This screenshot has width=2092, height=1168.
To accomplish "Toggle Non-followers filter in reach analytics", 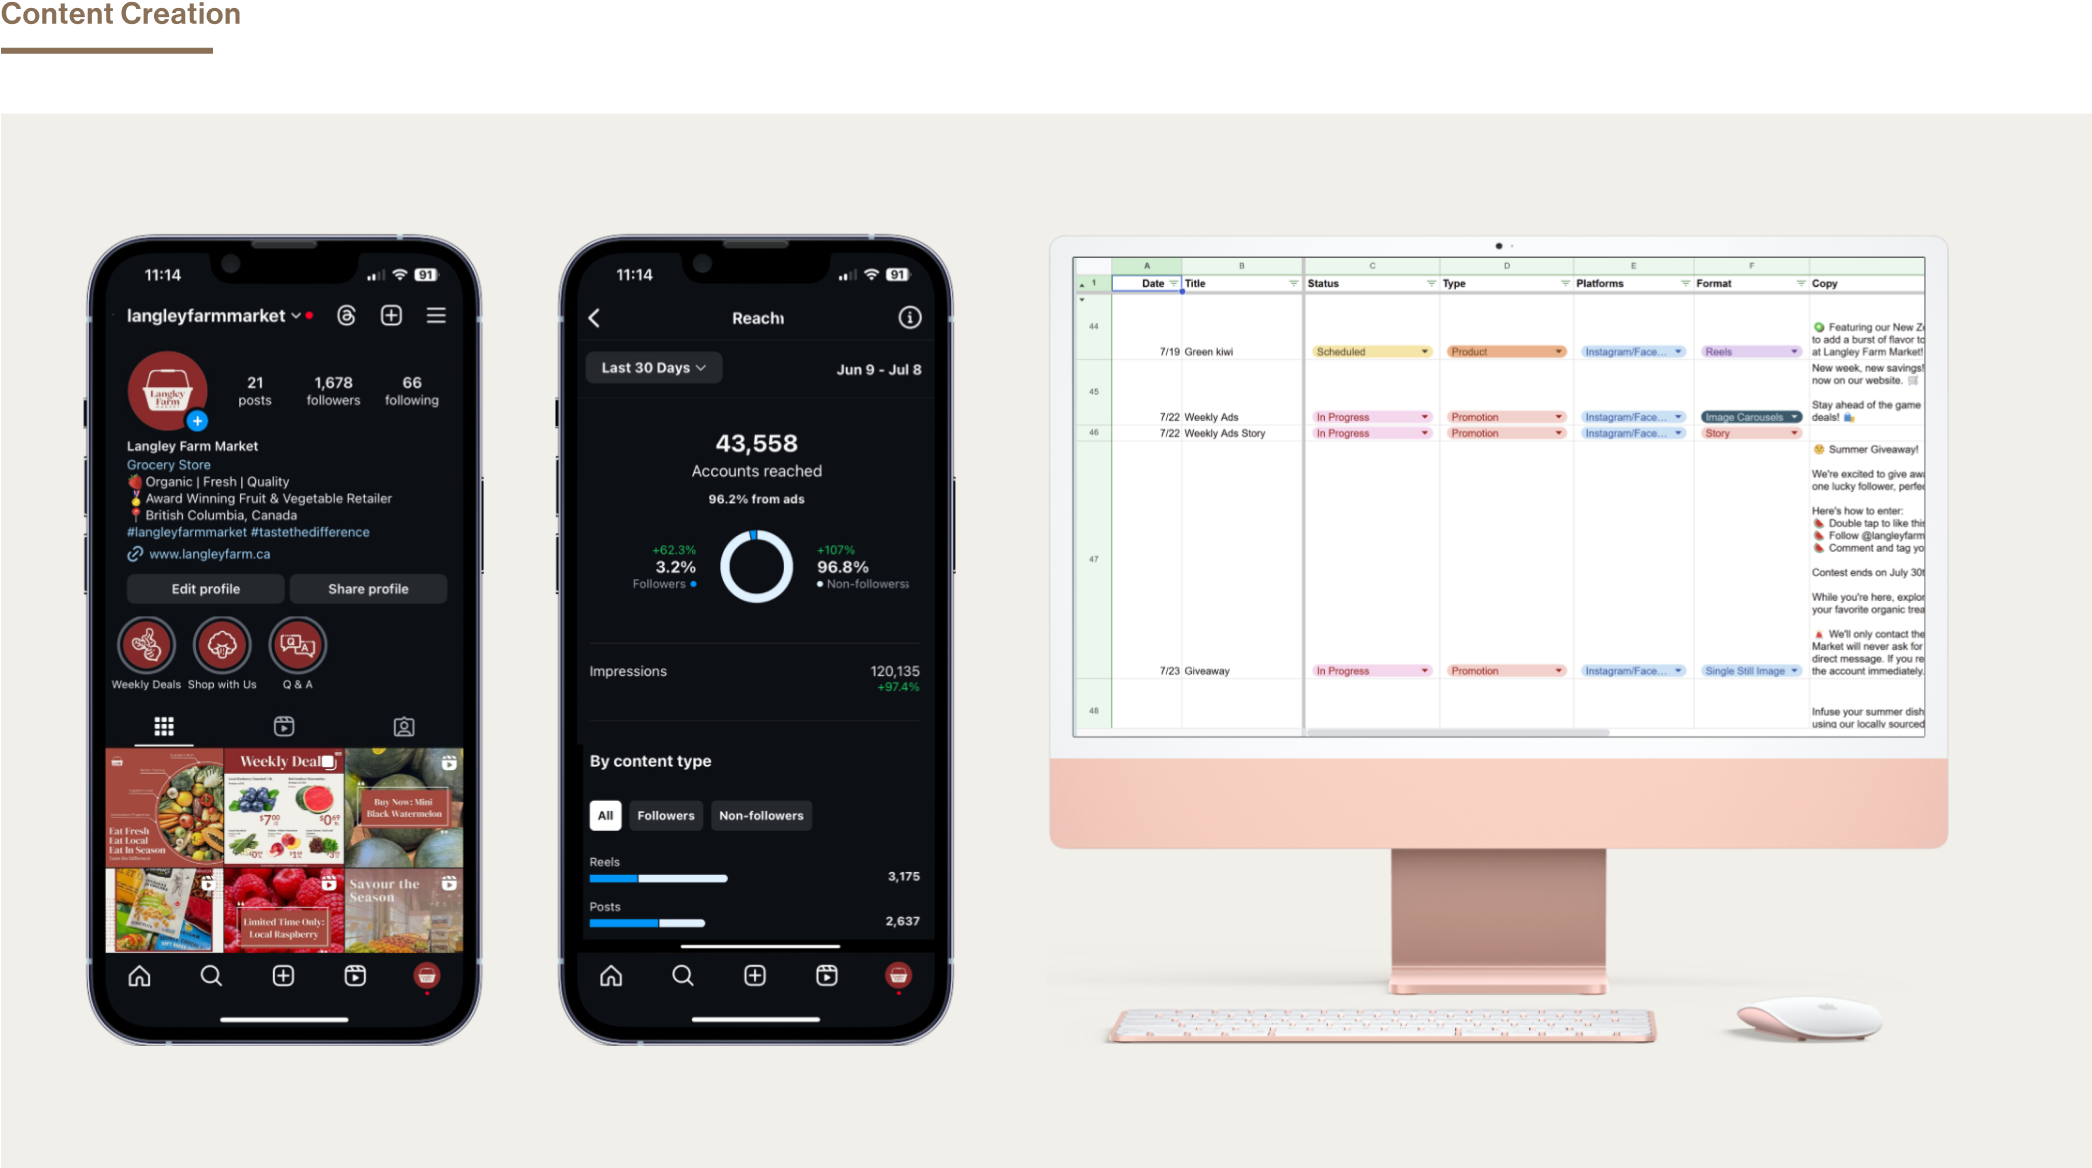I will tap(760, 813).
